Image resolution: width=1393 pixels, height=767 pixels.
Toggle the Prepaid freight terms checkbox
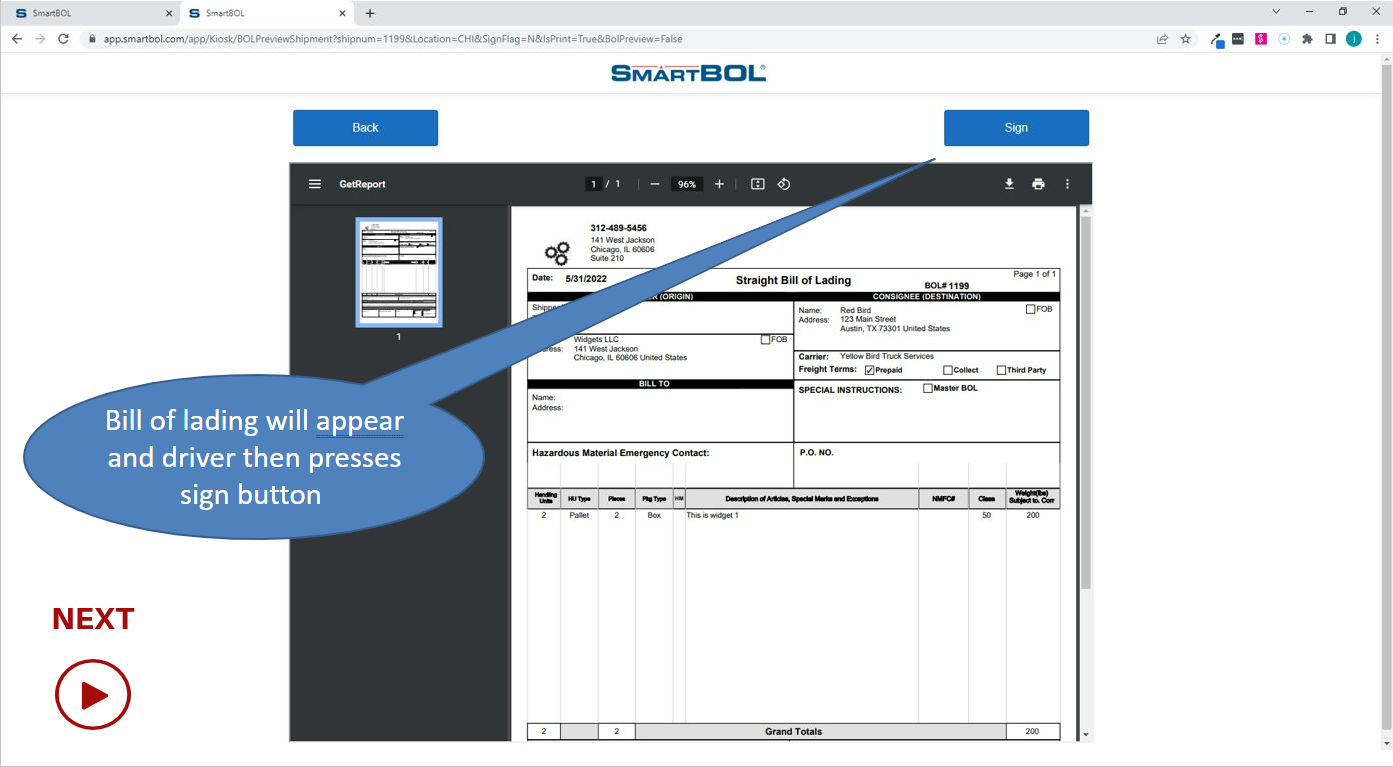(870, 370)
